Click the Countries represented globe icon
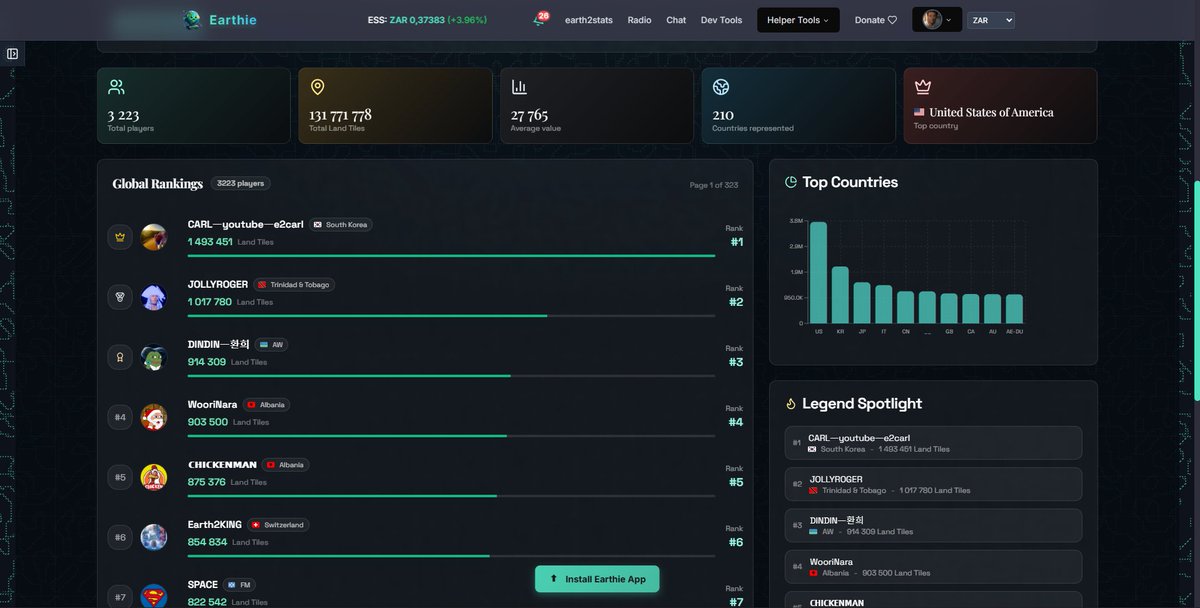 721,87
